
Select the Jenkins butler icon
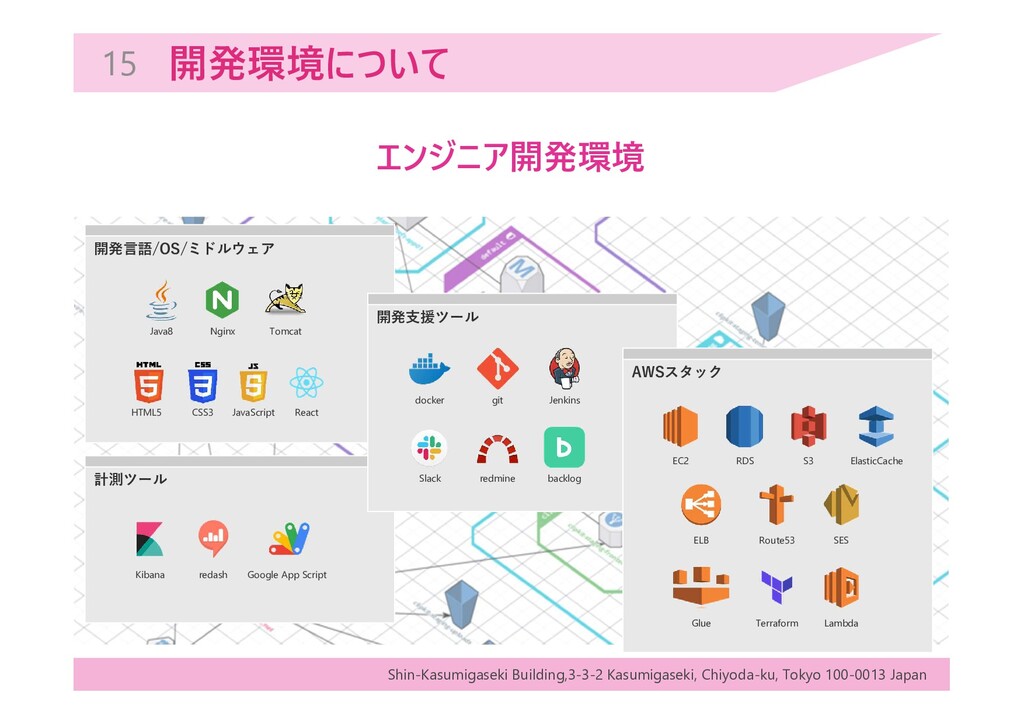(565, 368)
